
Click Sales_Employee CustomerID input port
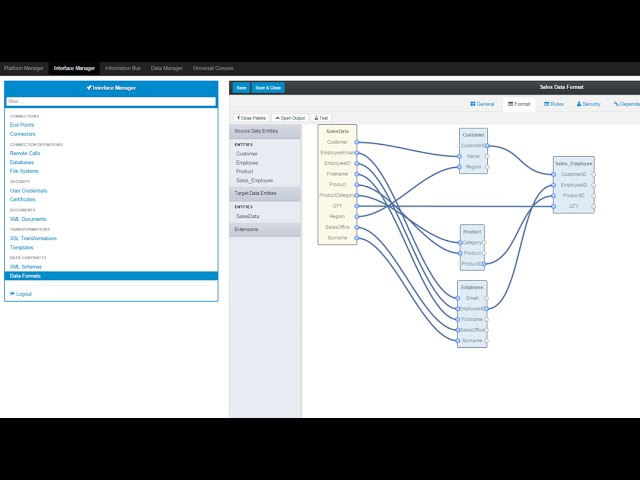click(553, 174)
